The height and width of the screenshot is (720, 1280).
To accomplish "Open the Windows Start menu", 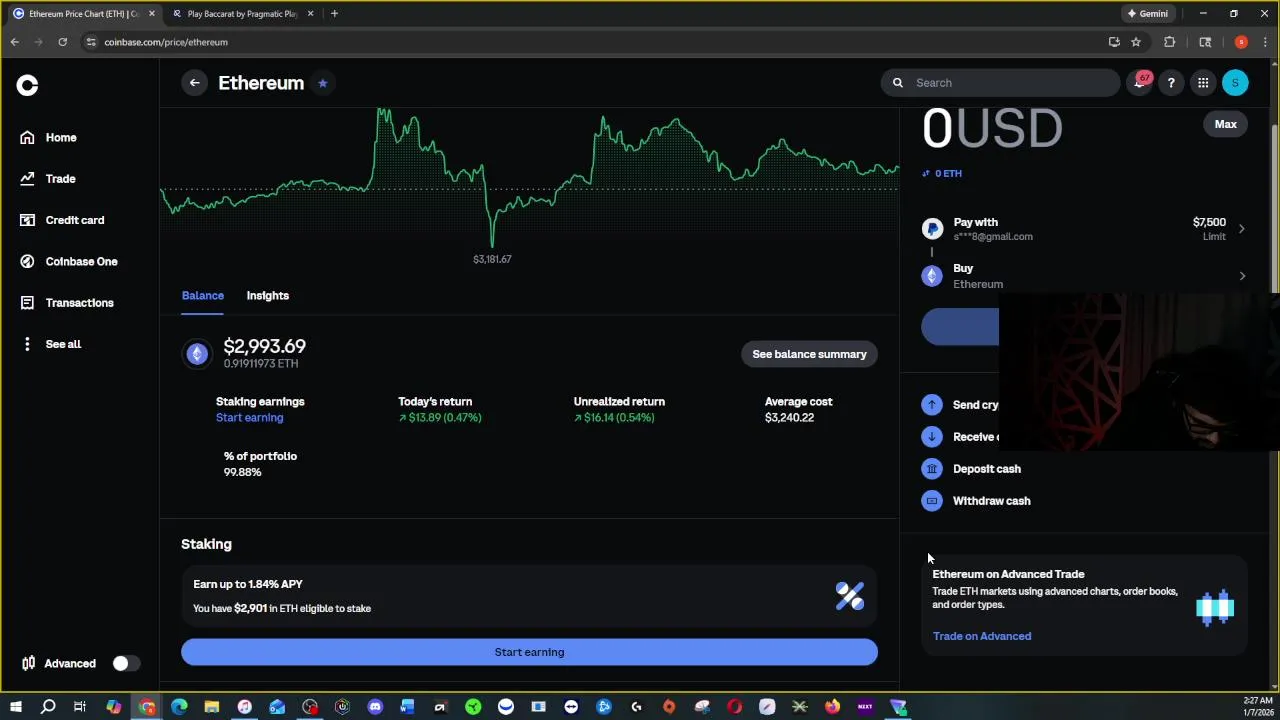I will point(15,707).
